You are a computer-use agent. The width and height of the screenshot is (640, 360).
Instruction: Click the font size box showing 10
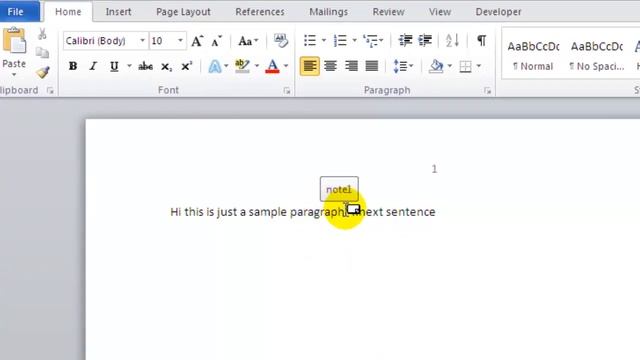162,41
